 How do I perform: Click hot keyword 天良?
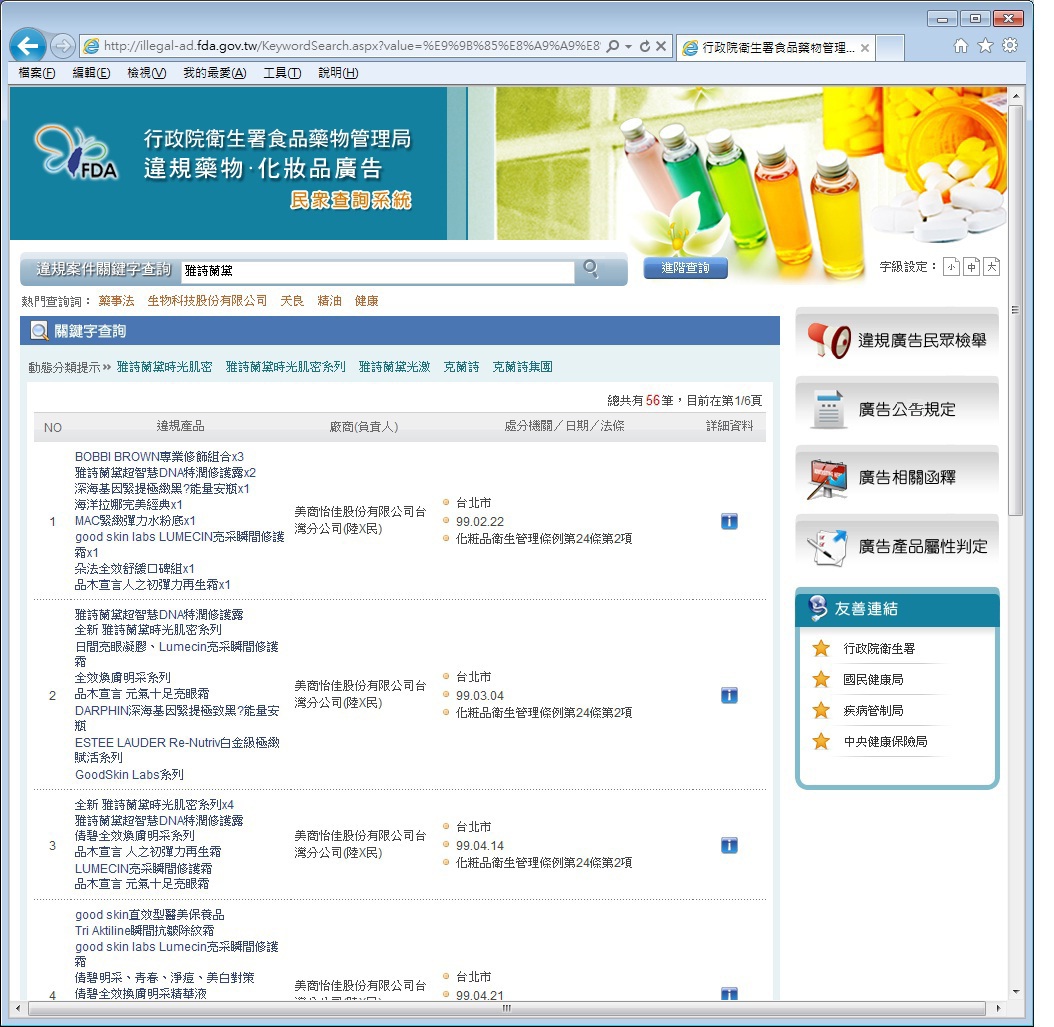tap(292, 300)
